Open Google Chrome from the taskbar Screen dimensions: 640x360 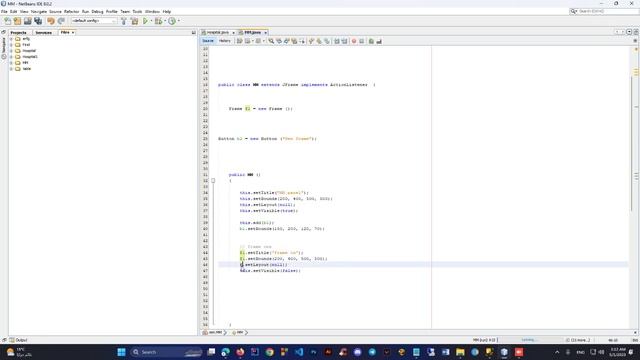click(x=269, y=352)
